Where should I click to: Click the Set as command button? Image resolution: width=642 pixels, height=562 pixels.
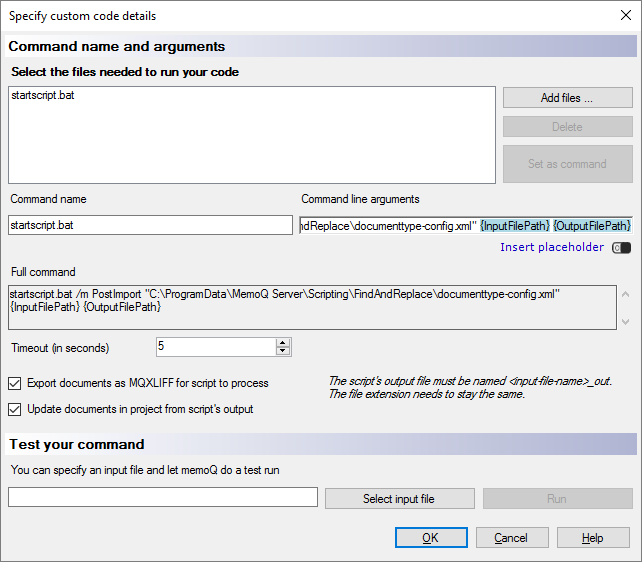[567, 164]
